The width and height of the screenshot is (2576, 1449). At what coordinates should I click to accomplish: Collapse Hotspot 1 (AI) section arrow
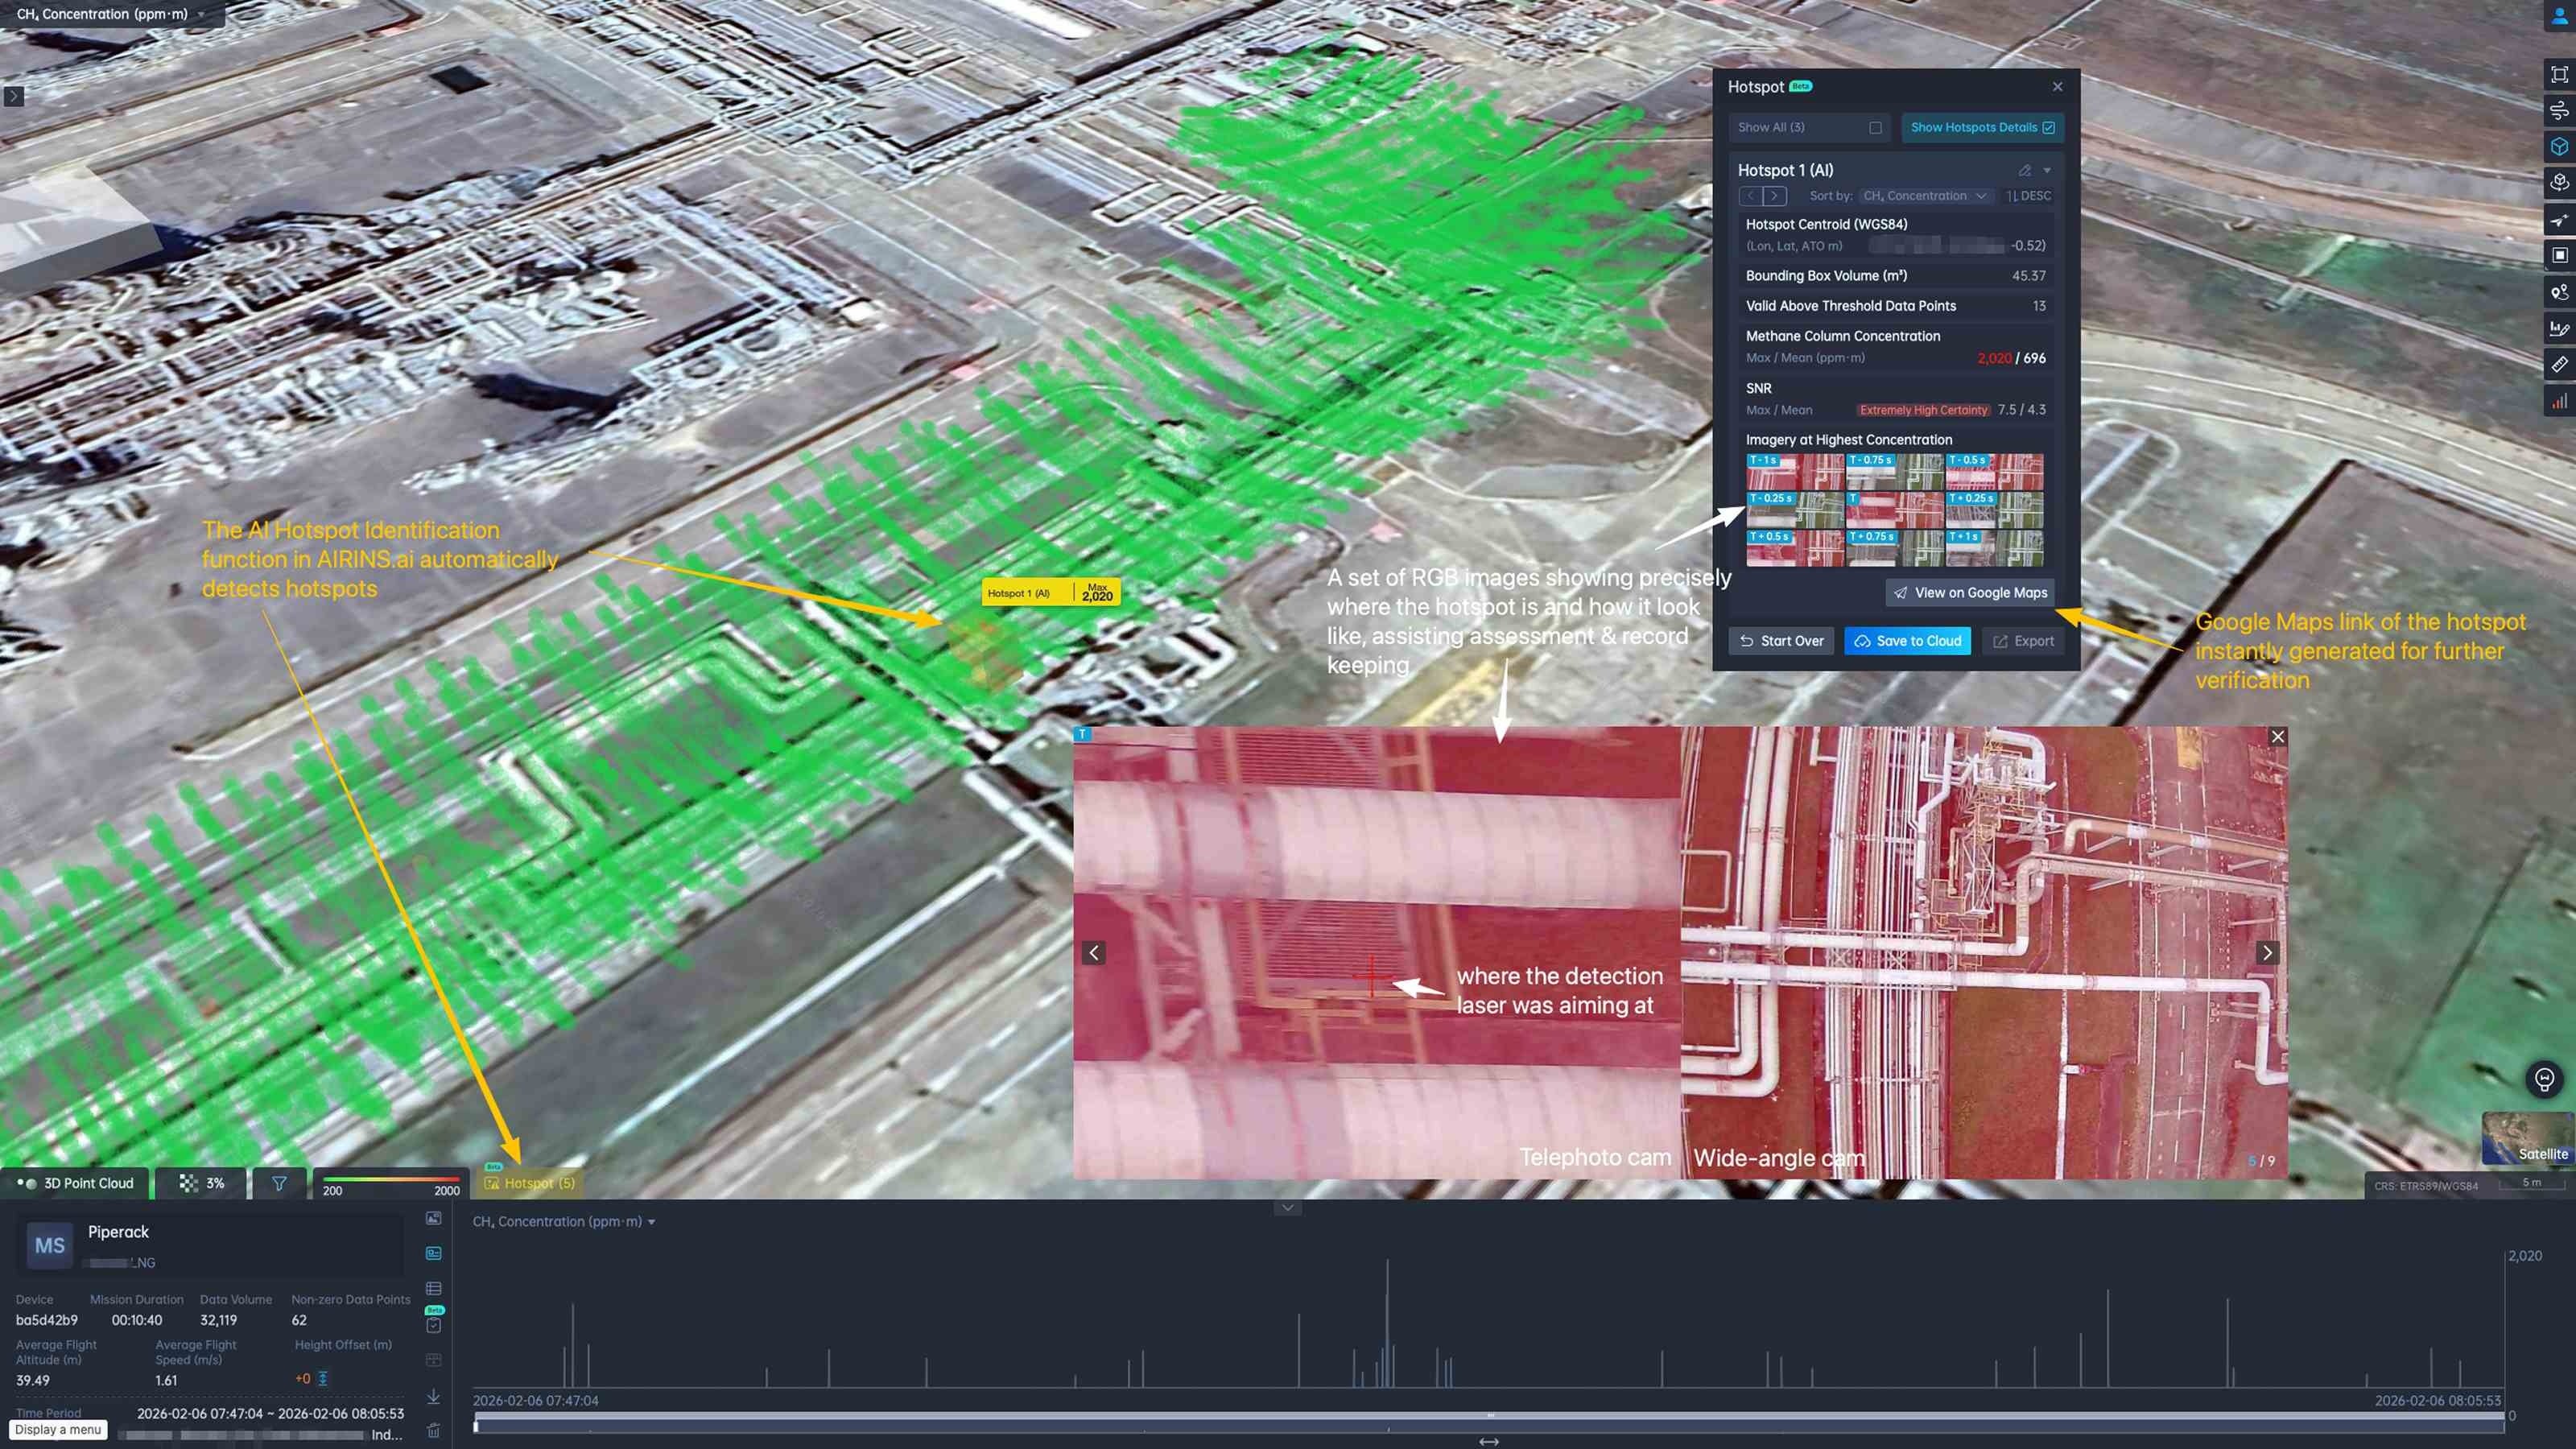coord(2047,171)
